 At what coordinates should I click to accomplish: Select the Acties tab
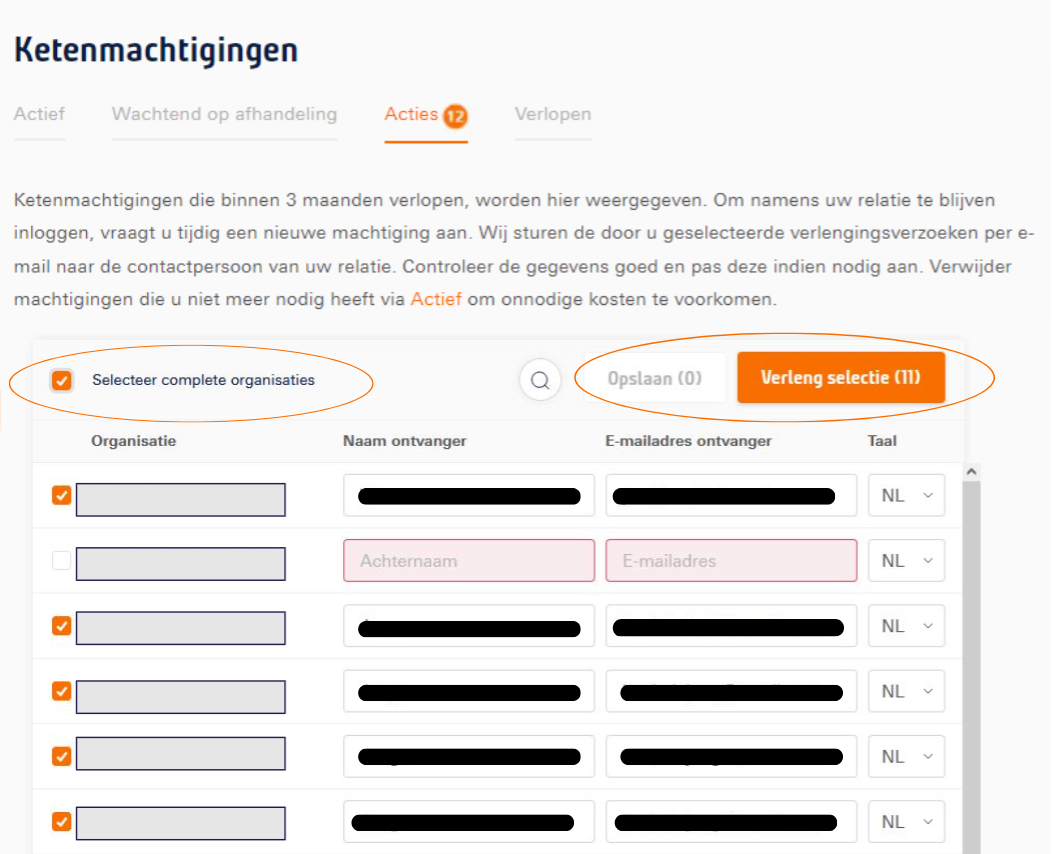tap(426, 115)
